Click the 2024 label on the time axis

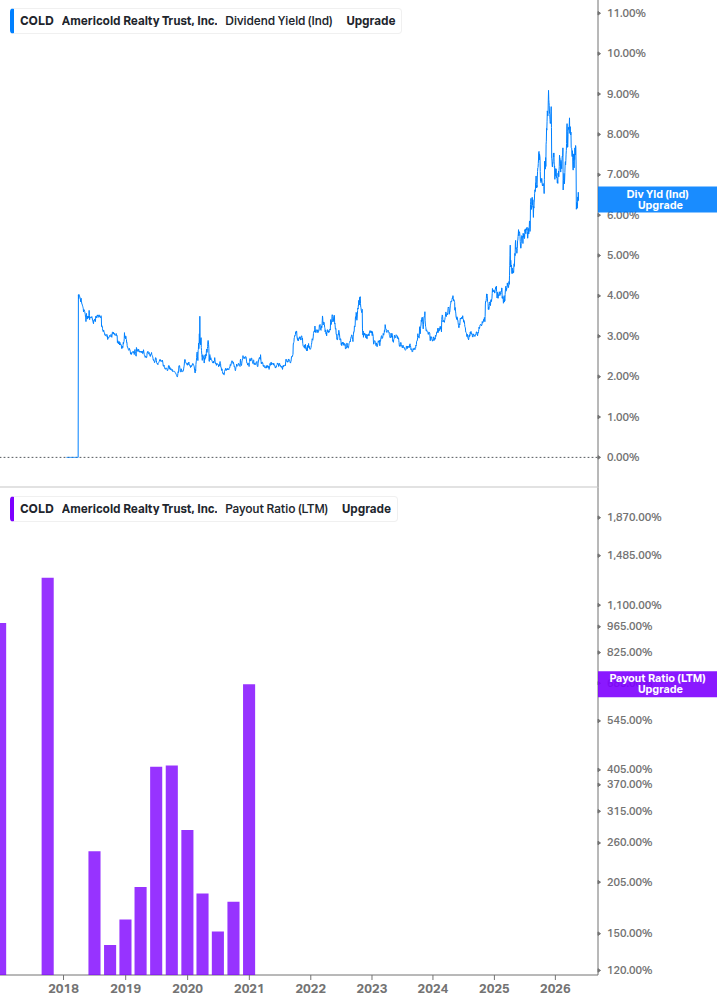pos(433,988)
